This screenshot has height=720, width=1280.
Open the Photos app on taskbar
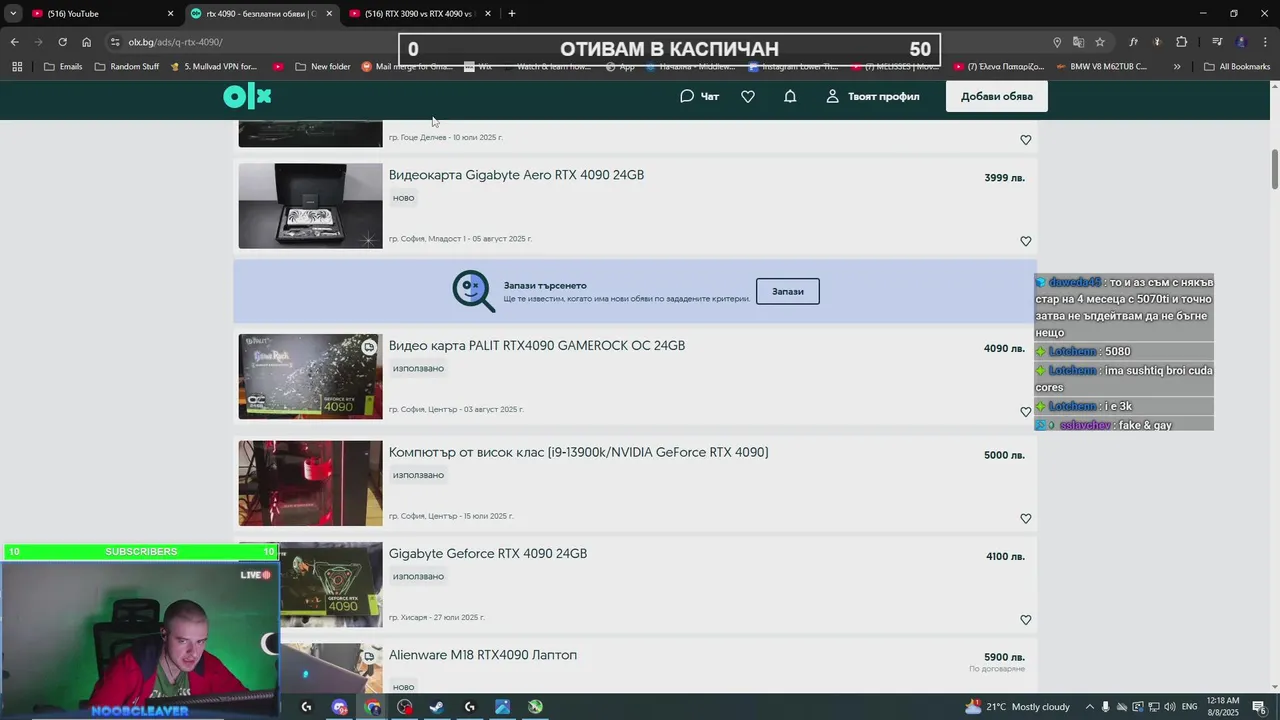(502, 707)
